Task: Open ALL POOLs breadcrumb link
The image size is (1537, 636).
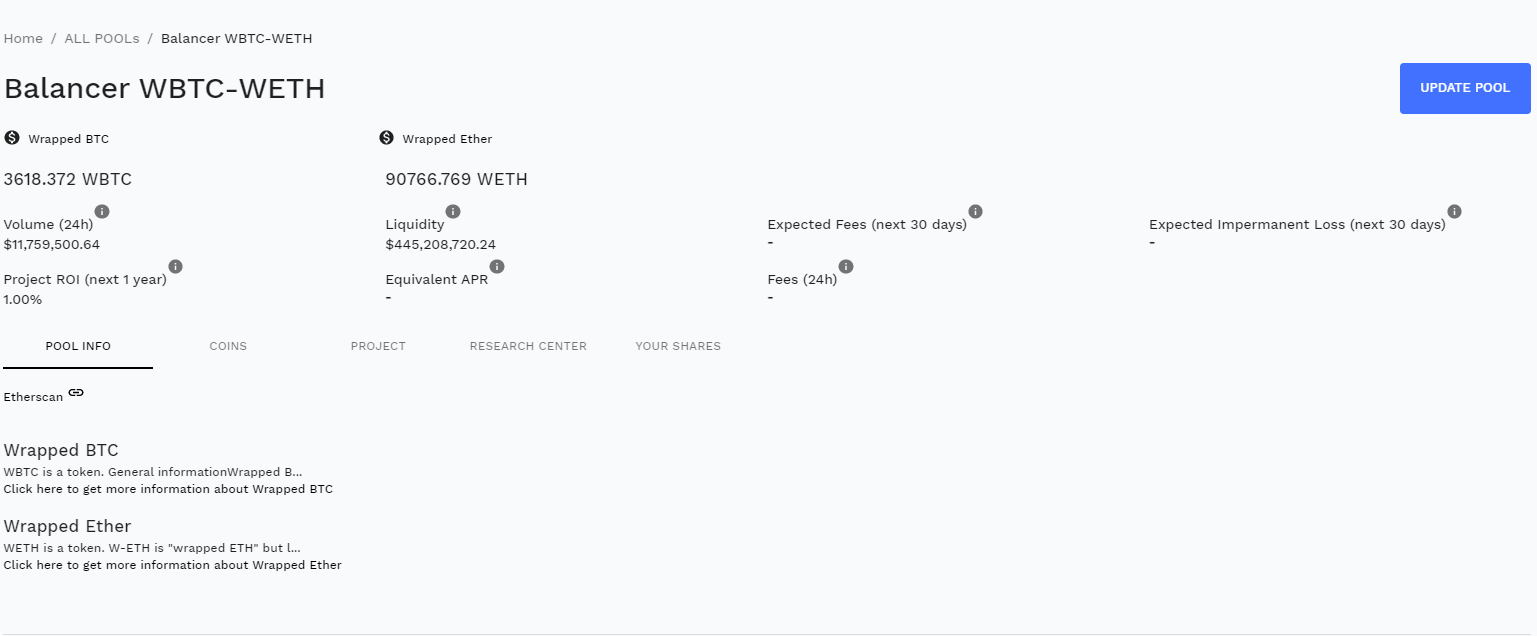Action: [102, 39]
